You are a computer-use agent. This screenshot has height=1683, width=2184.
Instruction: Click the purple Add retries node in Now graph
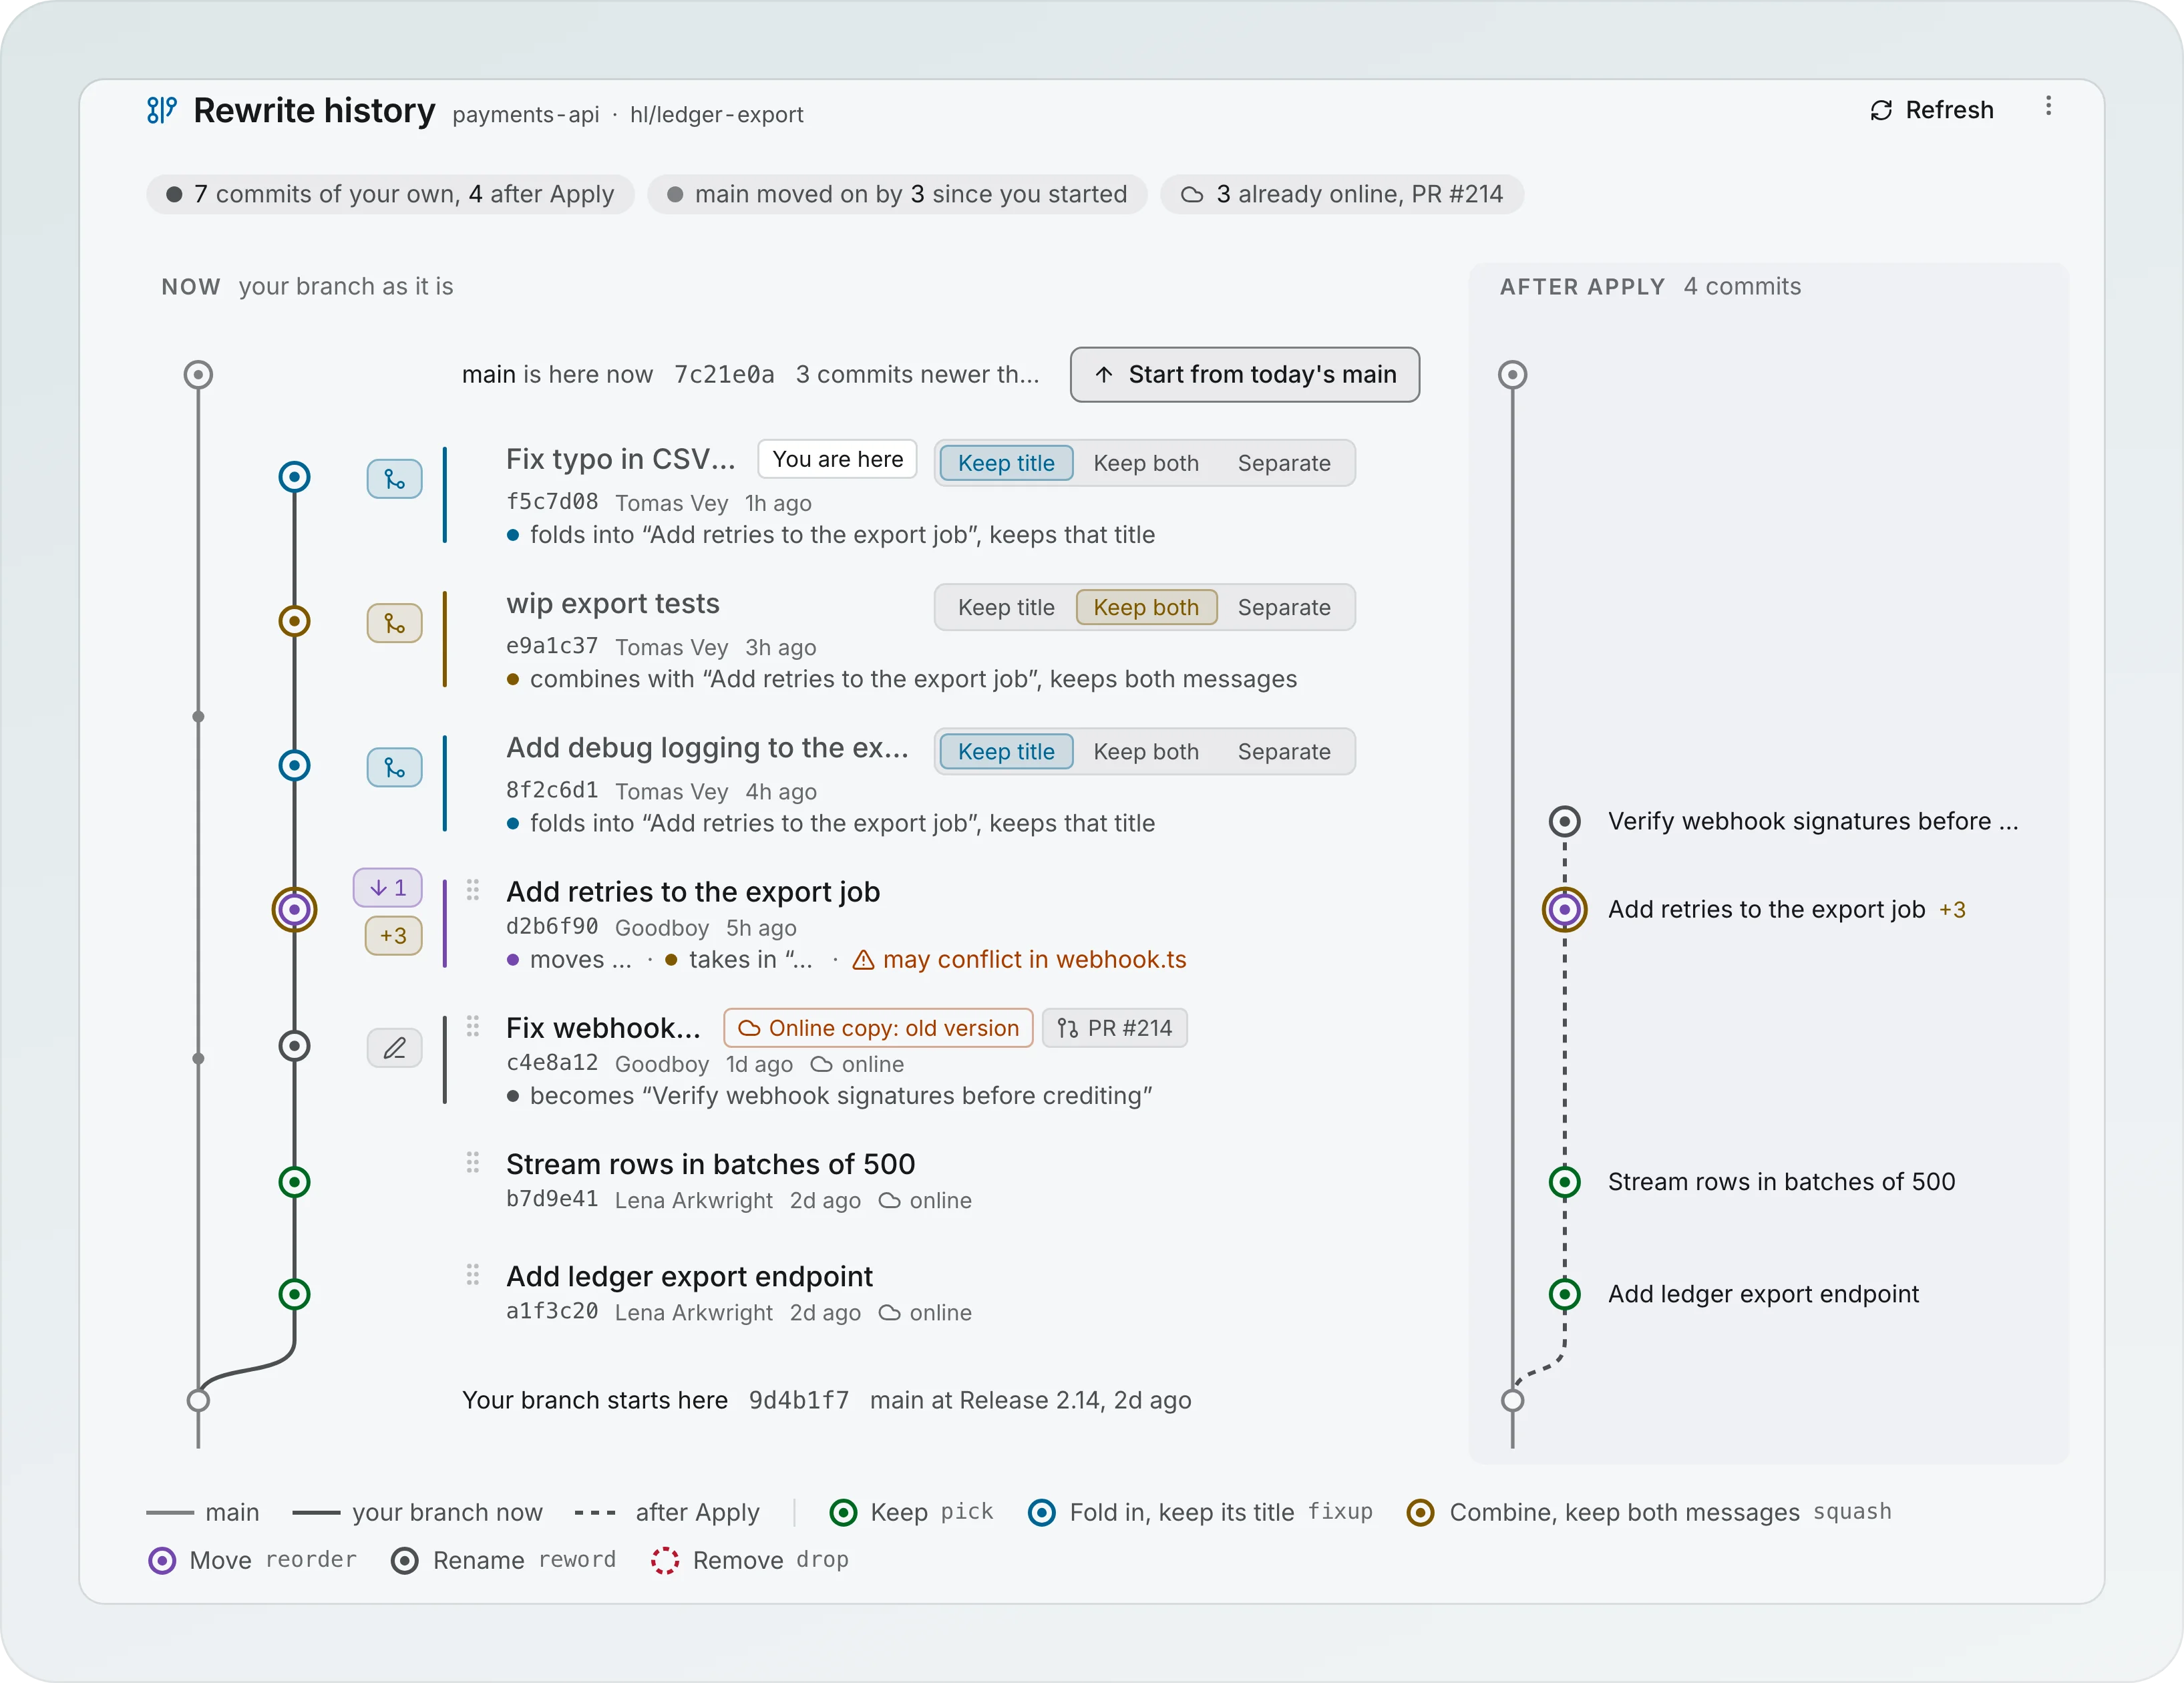[x=294, y=909]
